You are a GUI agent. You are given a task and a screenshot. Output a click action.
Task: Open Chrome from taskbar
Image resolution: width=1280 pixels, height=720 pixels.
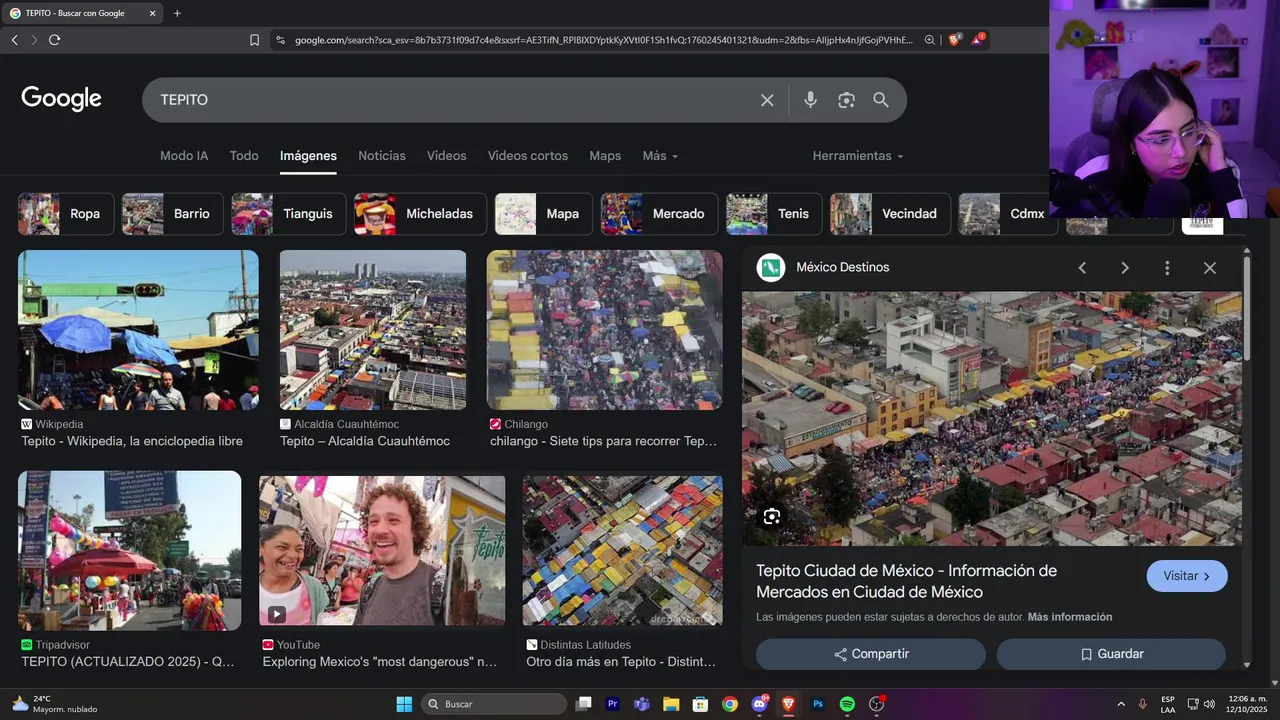[x=730, y=704]
